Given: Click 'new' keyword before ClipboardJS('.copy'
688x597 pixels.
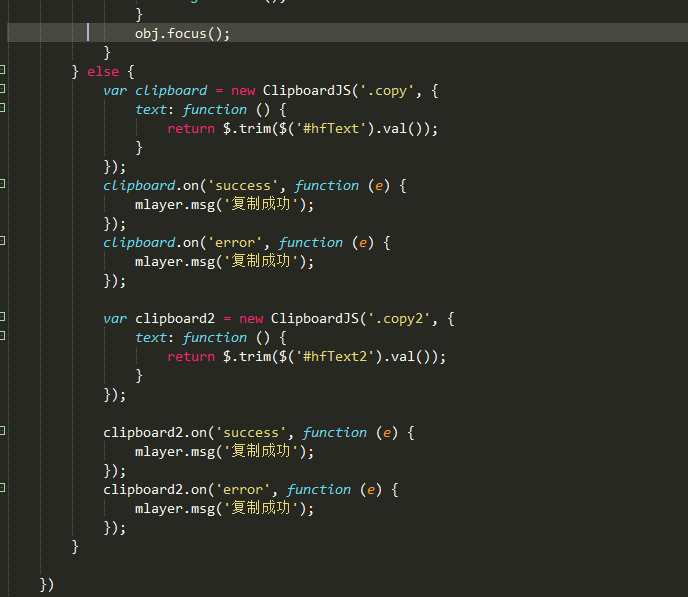Looking at the screenshot, I should [x=243, y=91].
